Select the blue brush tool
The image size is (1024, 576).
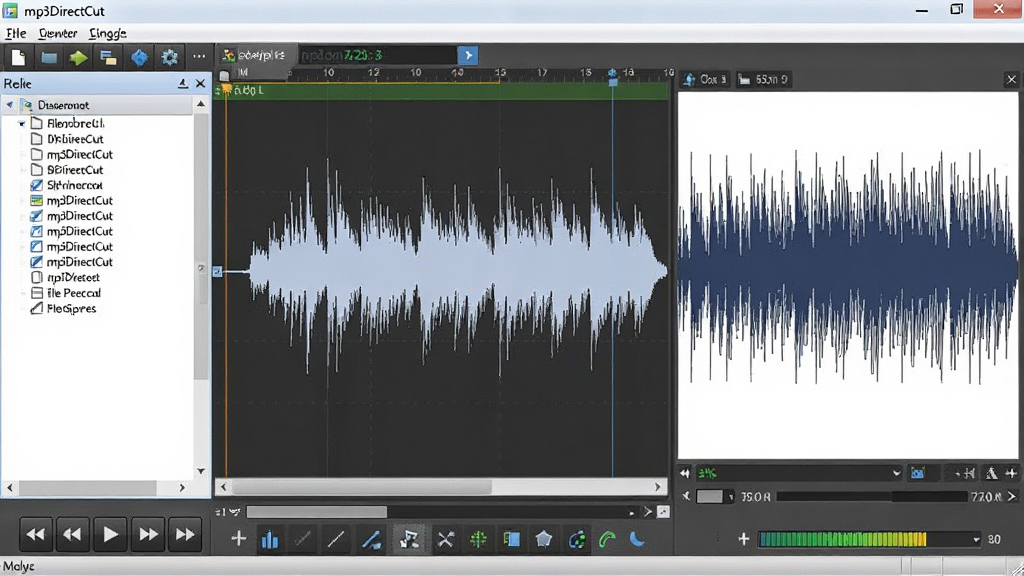point(372,539)
